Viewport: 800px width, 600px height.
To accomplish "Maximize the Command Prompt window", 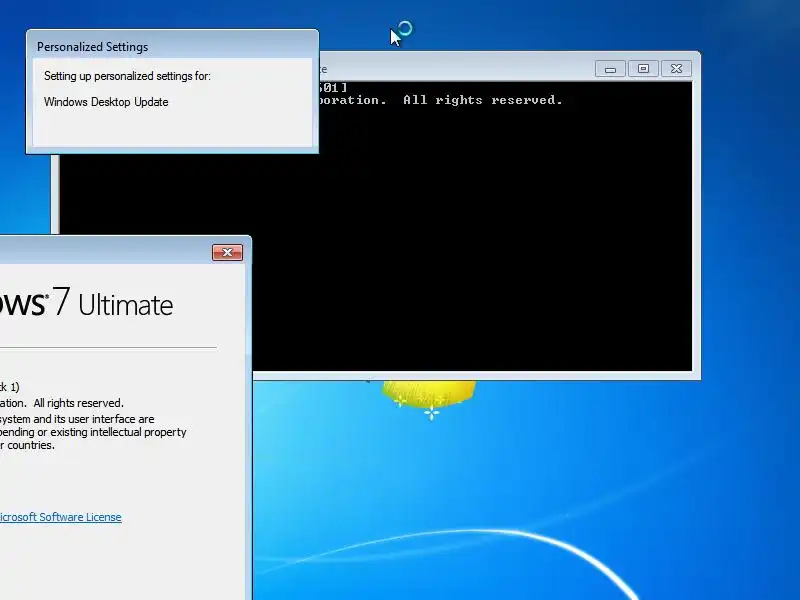I will point(643,69).
